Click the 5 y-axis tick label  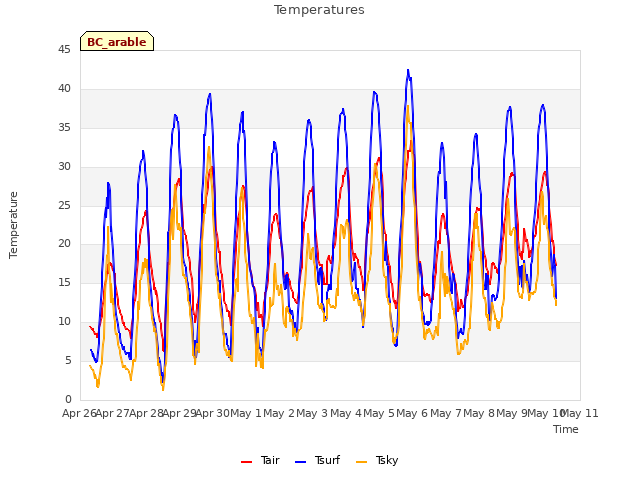pyautogui.click(x=68, y=360)
